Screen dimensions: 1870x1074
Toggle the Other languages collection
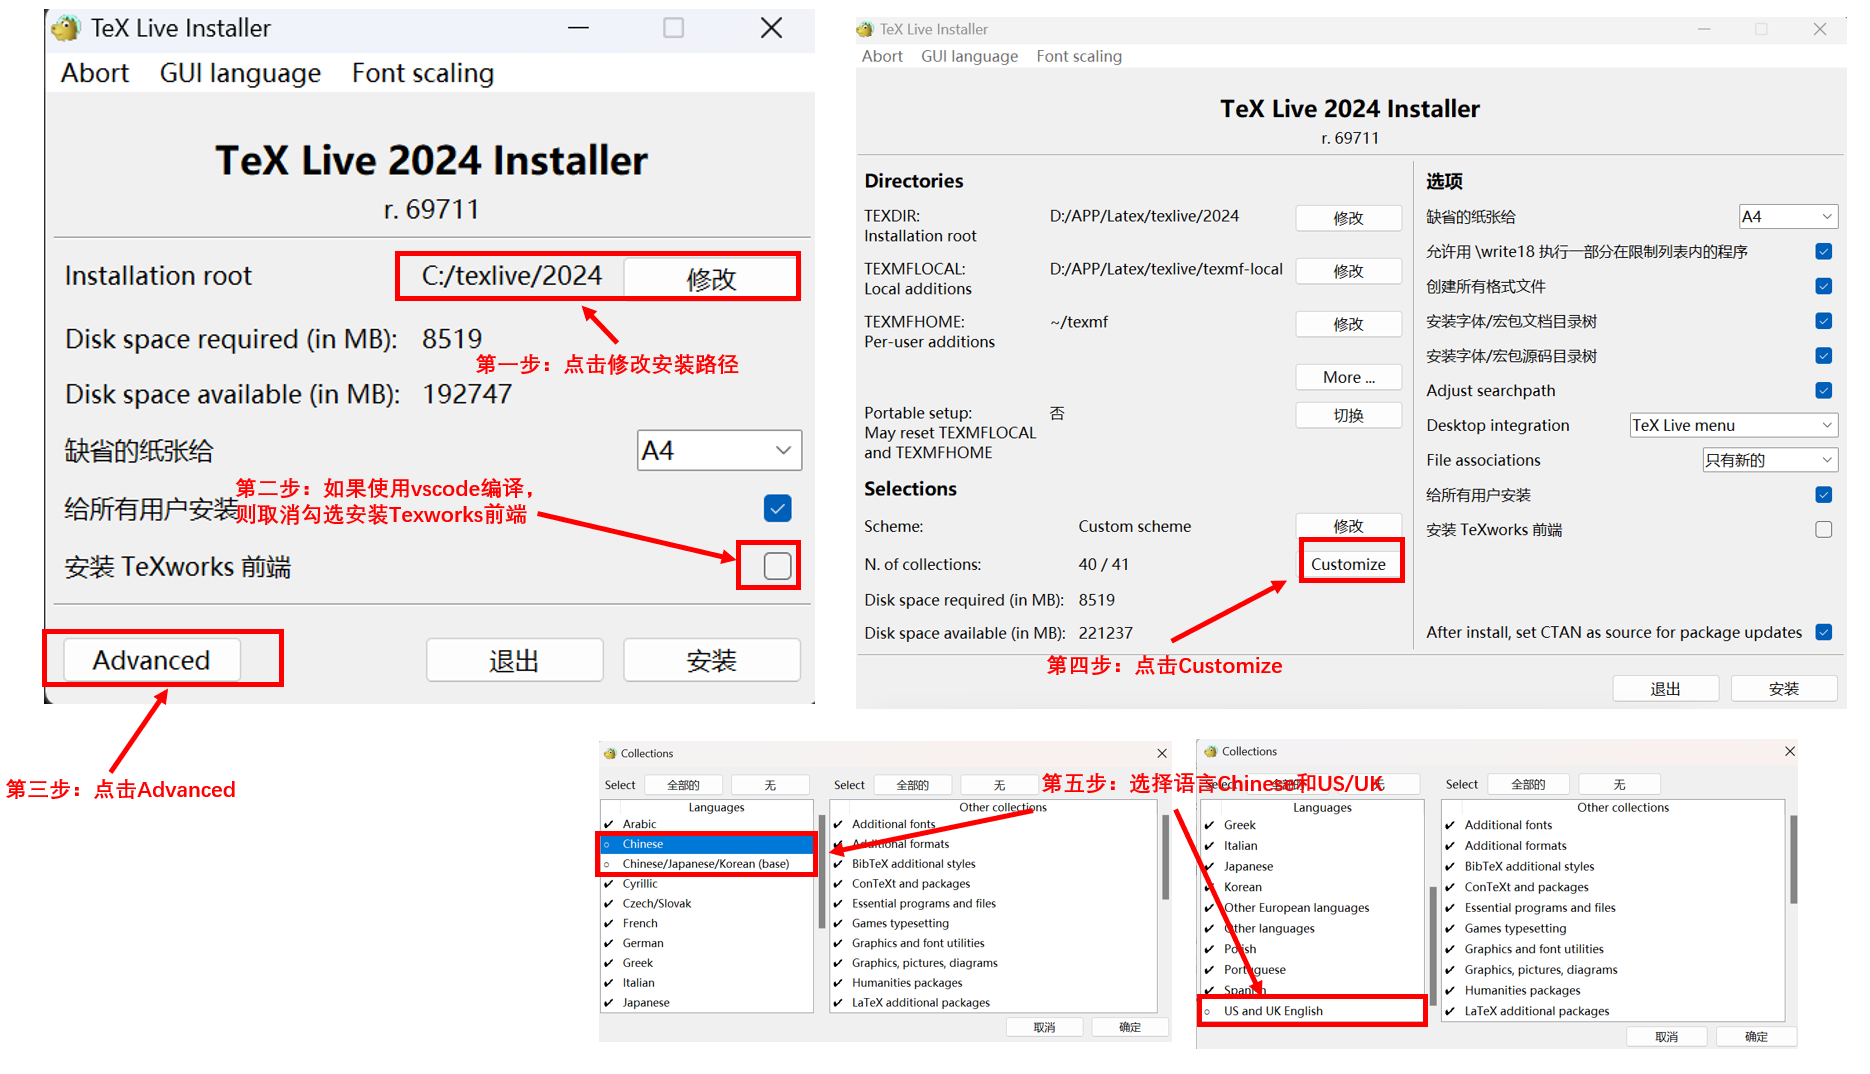point(1311,929)
